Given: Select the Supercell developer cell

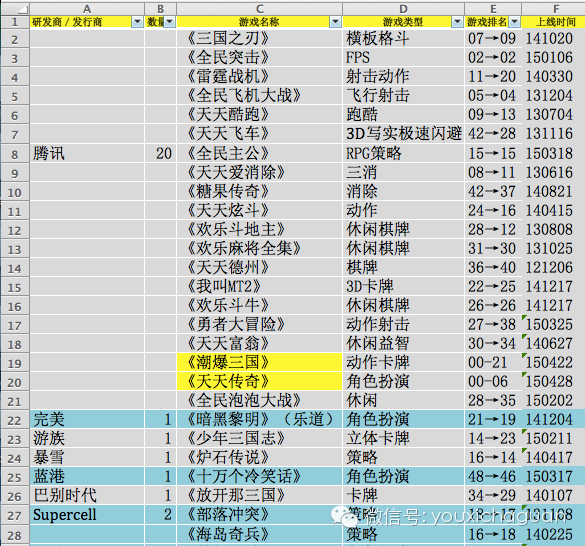Looking at the screenshot, I should [x=87, y=515].
